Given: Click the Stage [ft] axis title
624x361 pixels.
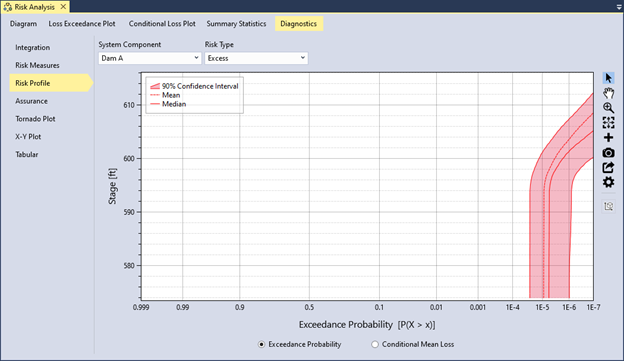Looking at the screenshot, I should pos(112,186).
